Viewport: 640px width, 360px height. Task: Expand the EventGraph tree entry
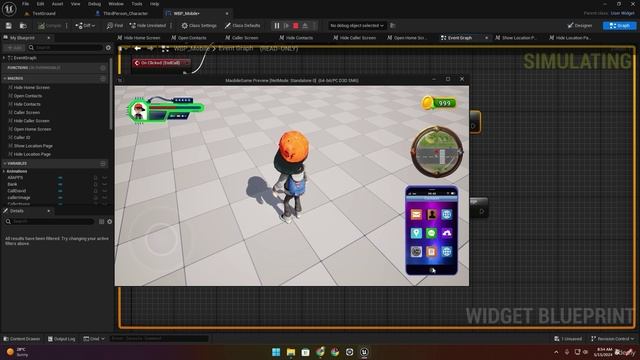(4, 58)
